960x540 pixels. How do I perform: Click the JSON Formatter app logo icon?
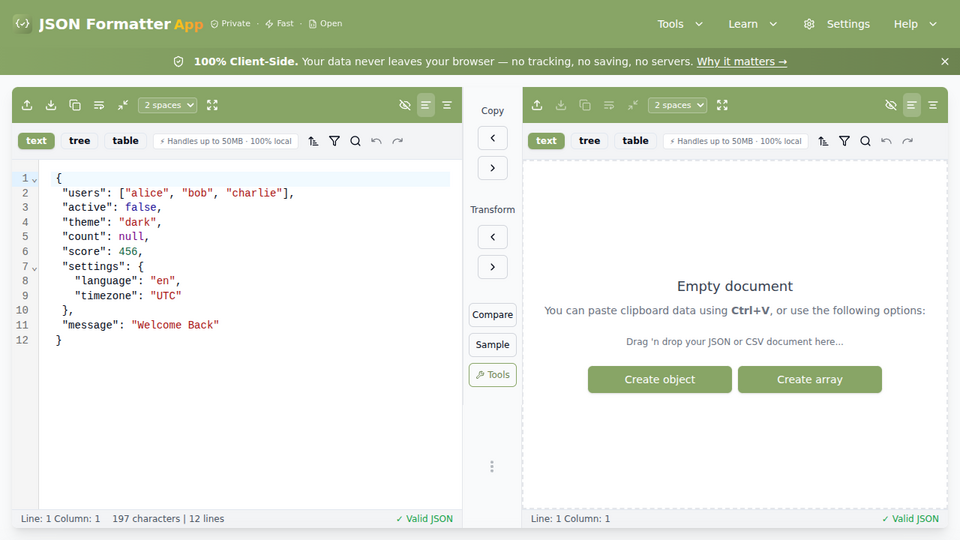click(x=23, y=24)
